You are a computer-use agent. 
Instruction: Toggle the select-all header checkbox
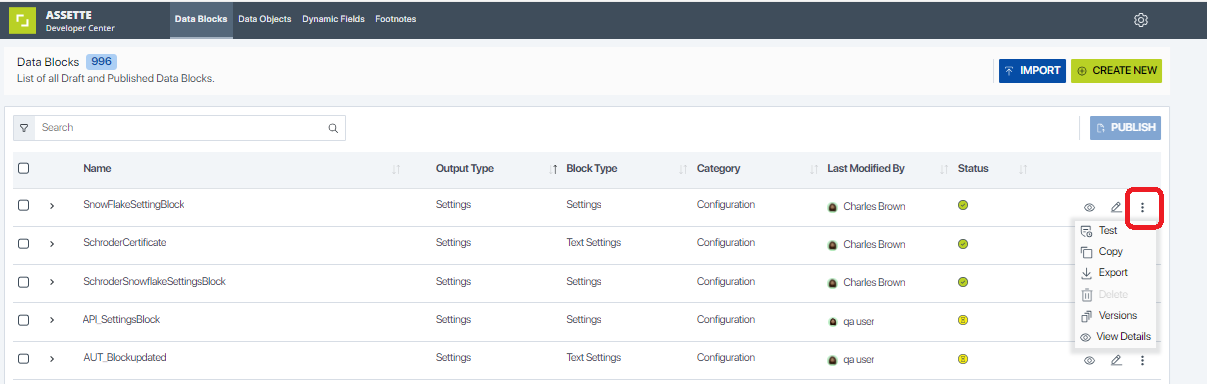23,168
